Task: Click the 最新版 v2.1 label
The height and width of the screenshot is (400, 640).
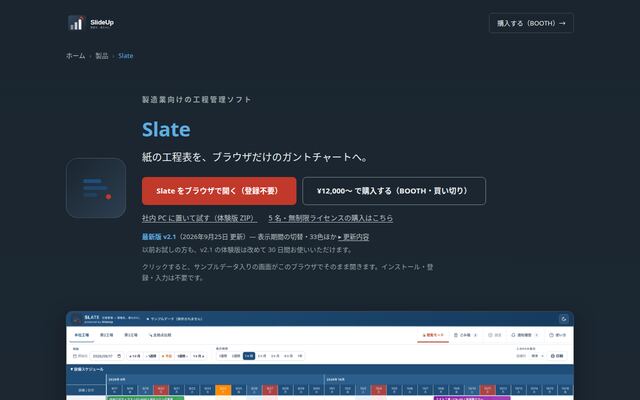Action: click(159, 237)
